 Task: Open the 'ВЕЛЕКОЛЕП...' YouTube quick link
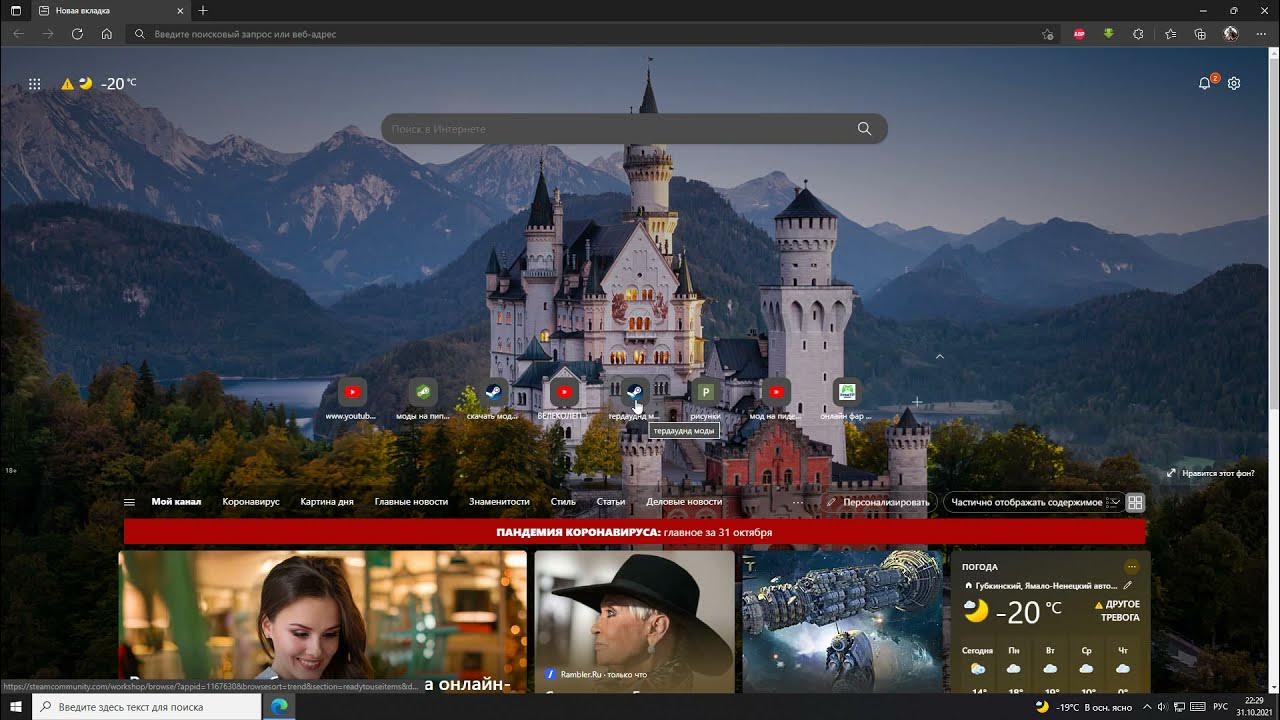[x=564, y=399]
